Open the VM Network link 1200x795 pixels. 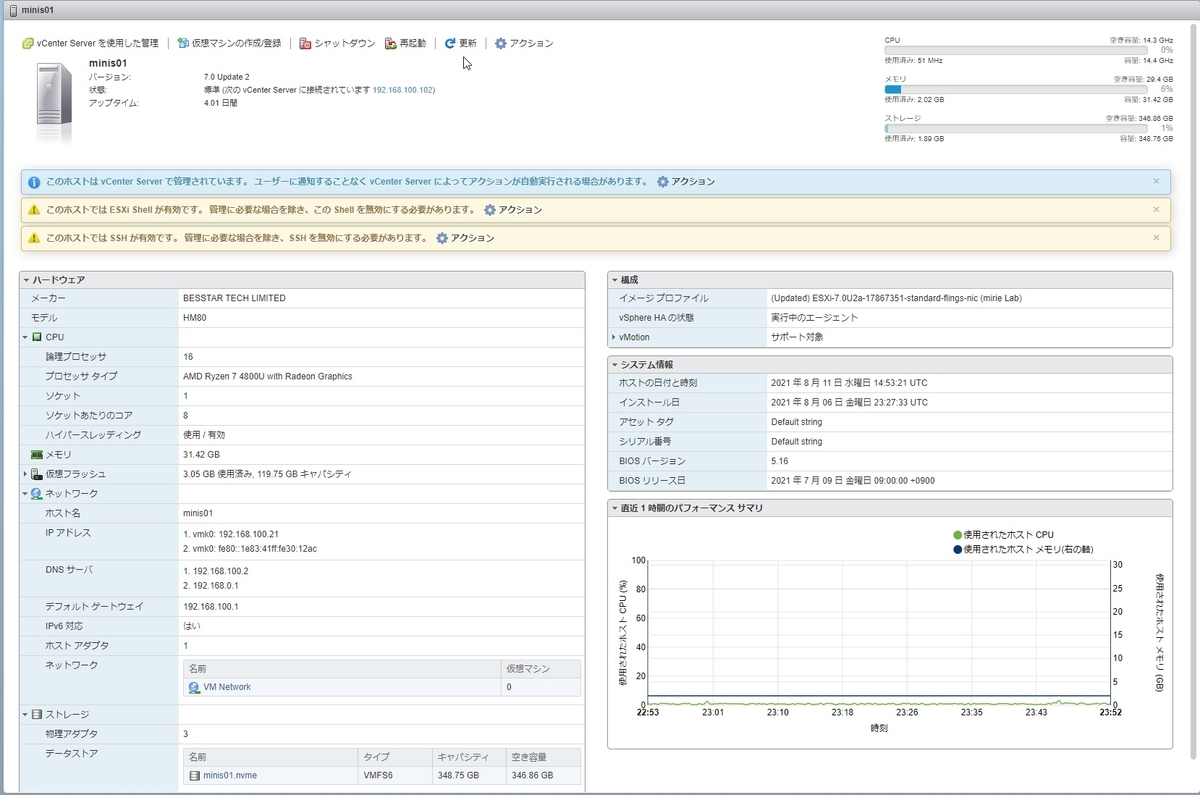tap(227, 688)
